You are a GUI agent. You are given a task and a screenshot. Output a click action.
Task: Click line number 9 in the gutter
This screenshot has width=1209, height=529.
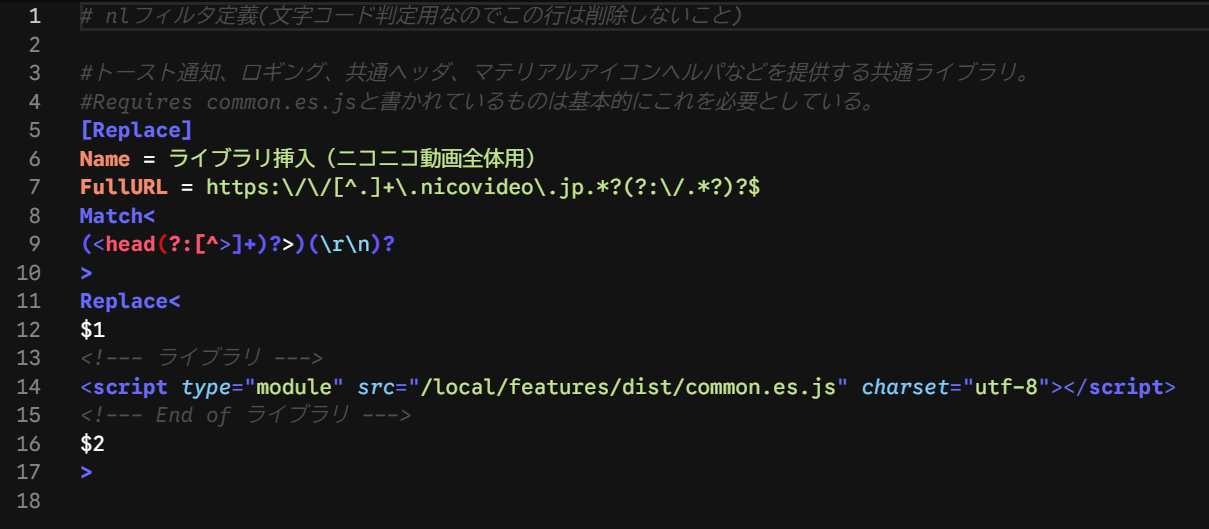pyautogui.click(x=35, y=244)
